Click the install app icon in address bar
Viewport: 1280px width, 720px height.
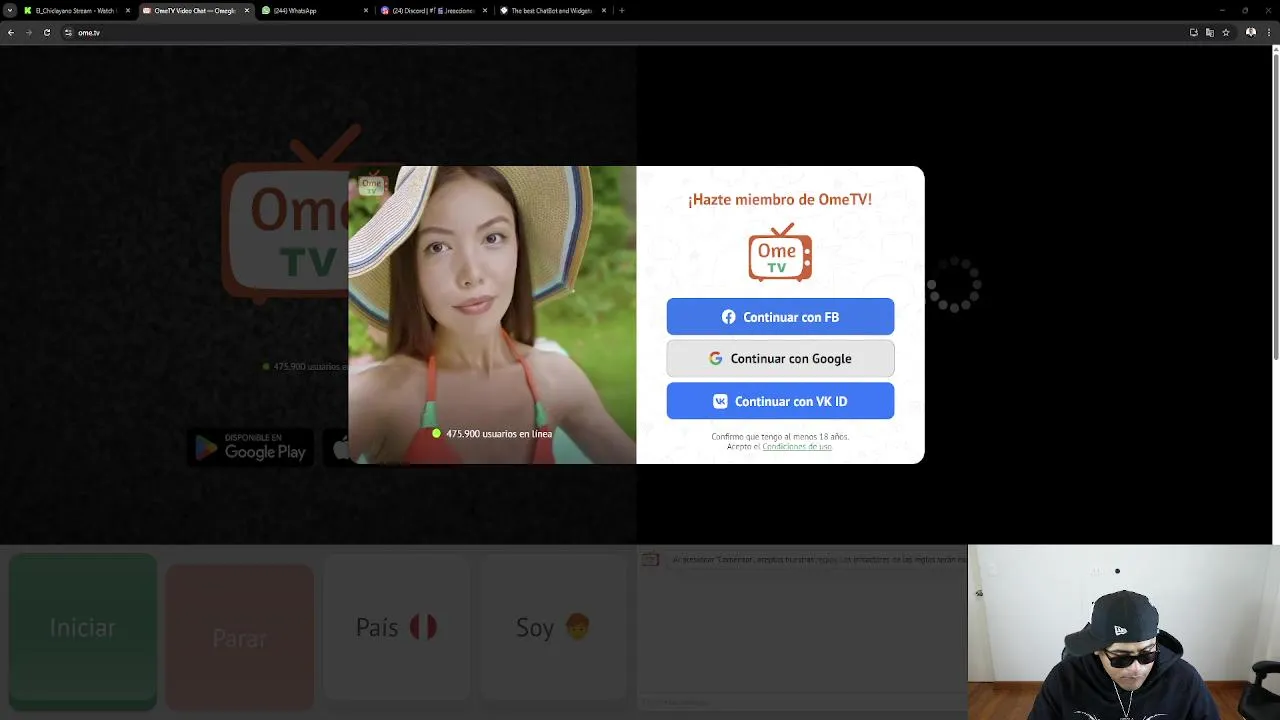1193,32
